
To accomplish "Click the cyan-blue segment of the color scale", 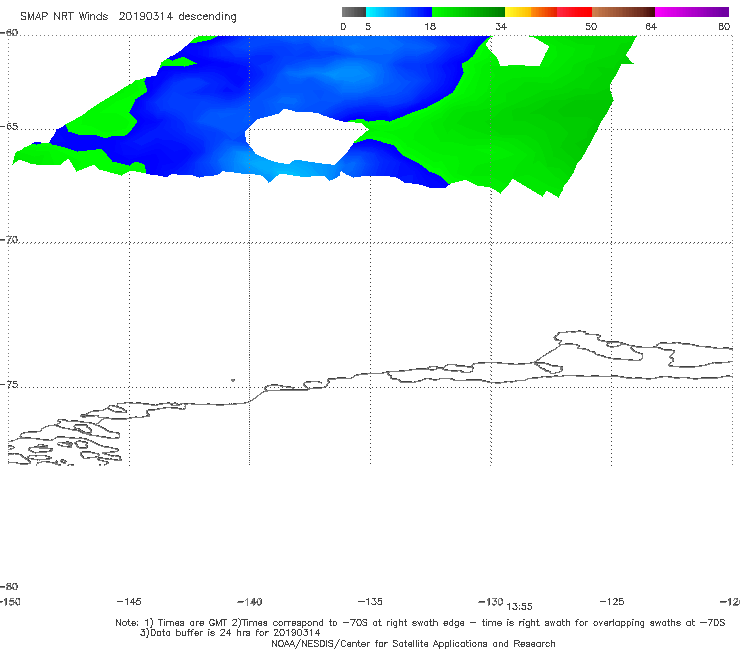I will pyautogui.click(x=399, y=12).
